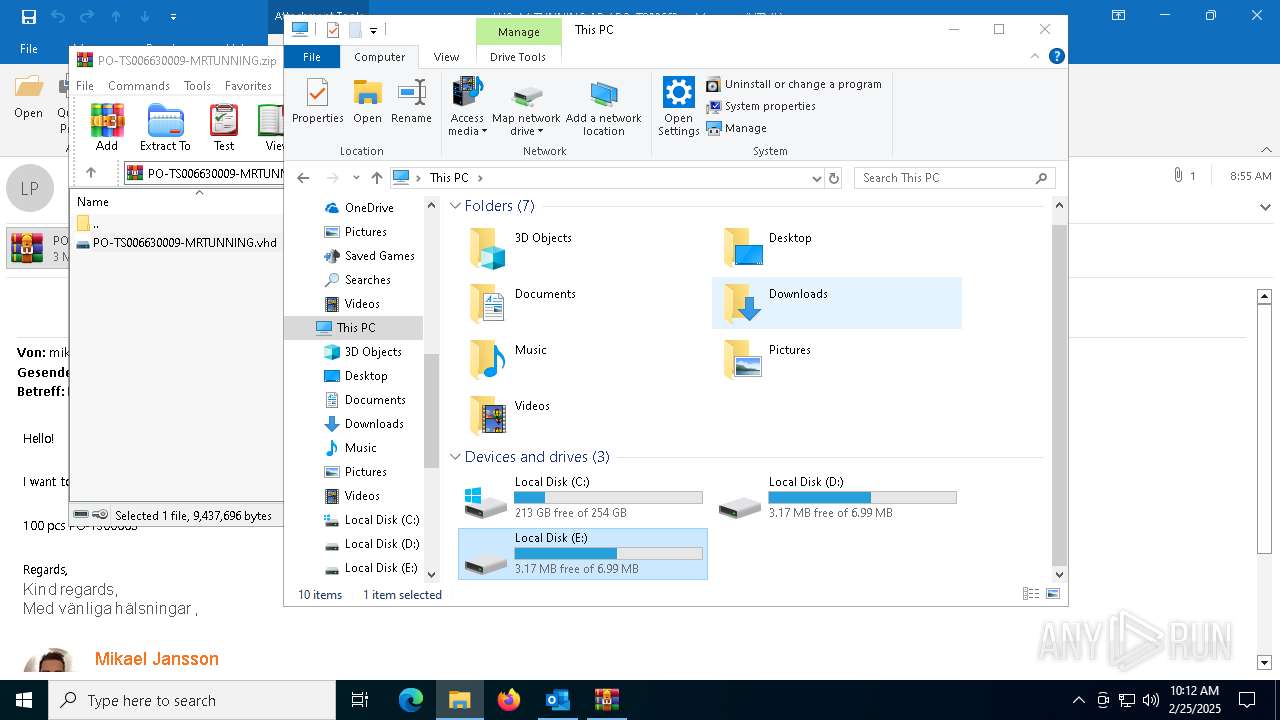Refresh the This PC view
Viewport: 1280px width, 720px height.
pos(835,178)
